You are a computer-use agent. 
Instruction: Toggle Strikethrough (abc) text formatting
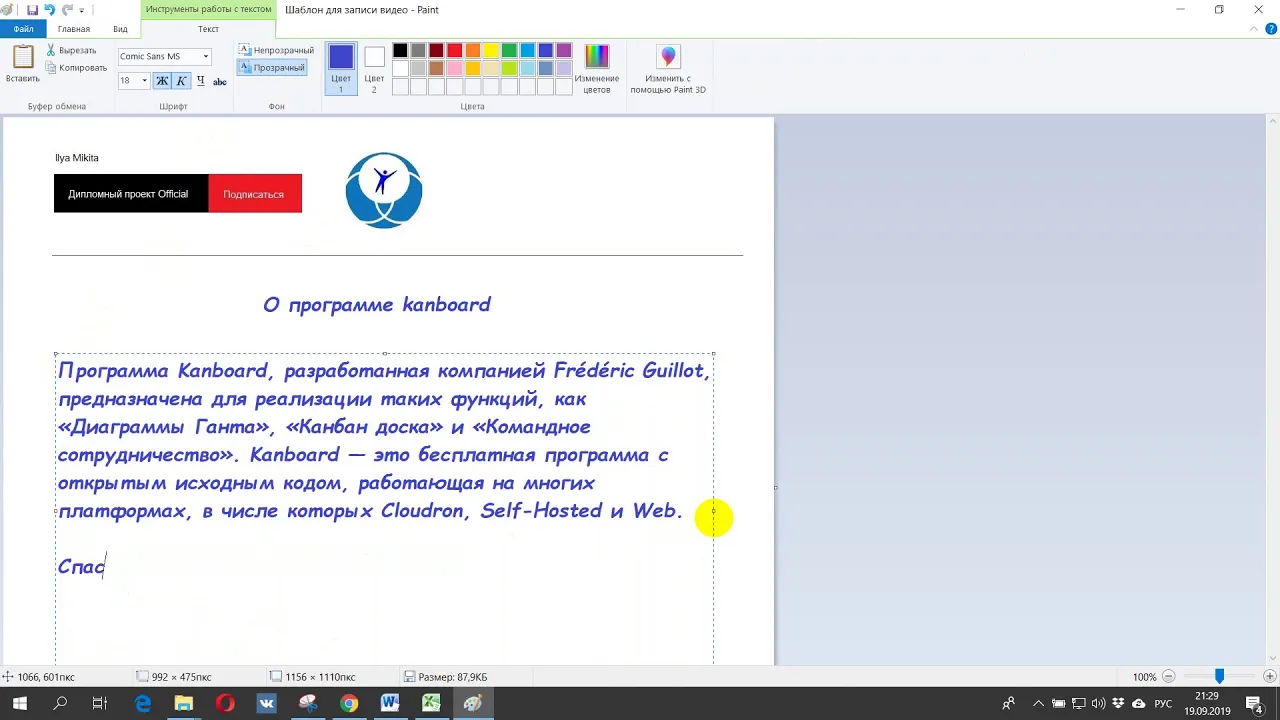coord(220,81)
